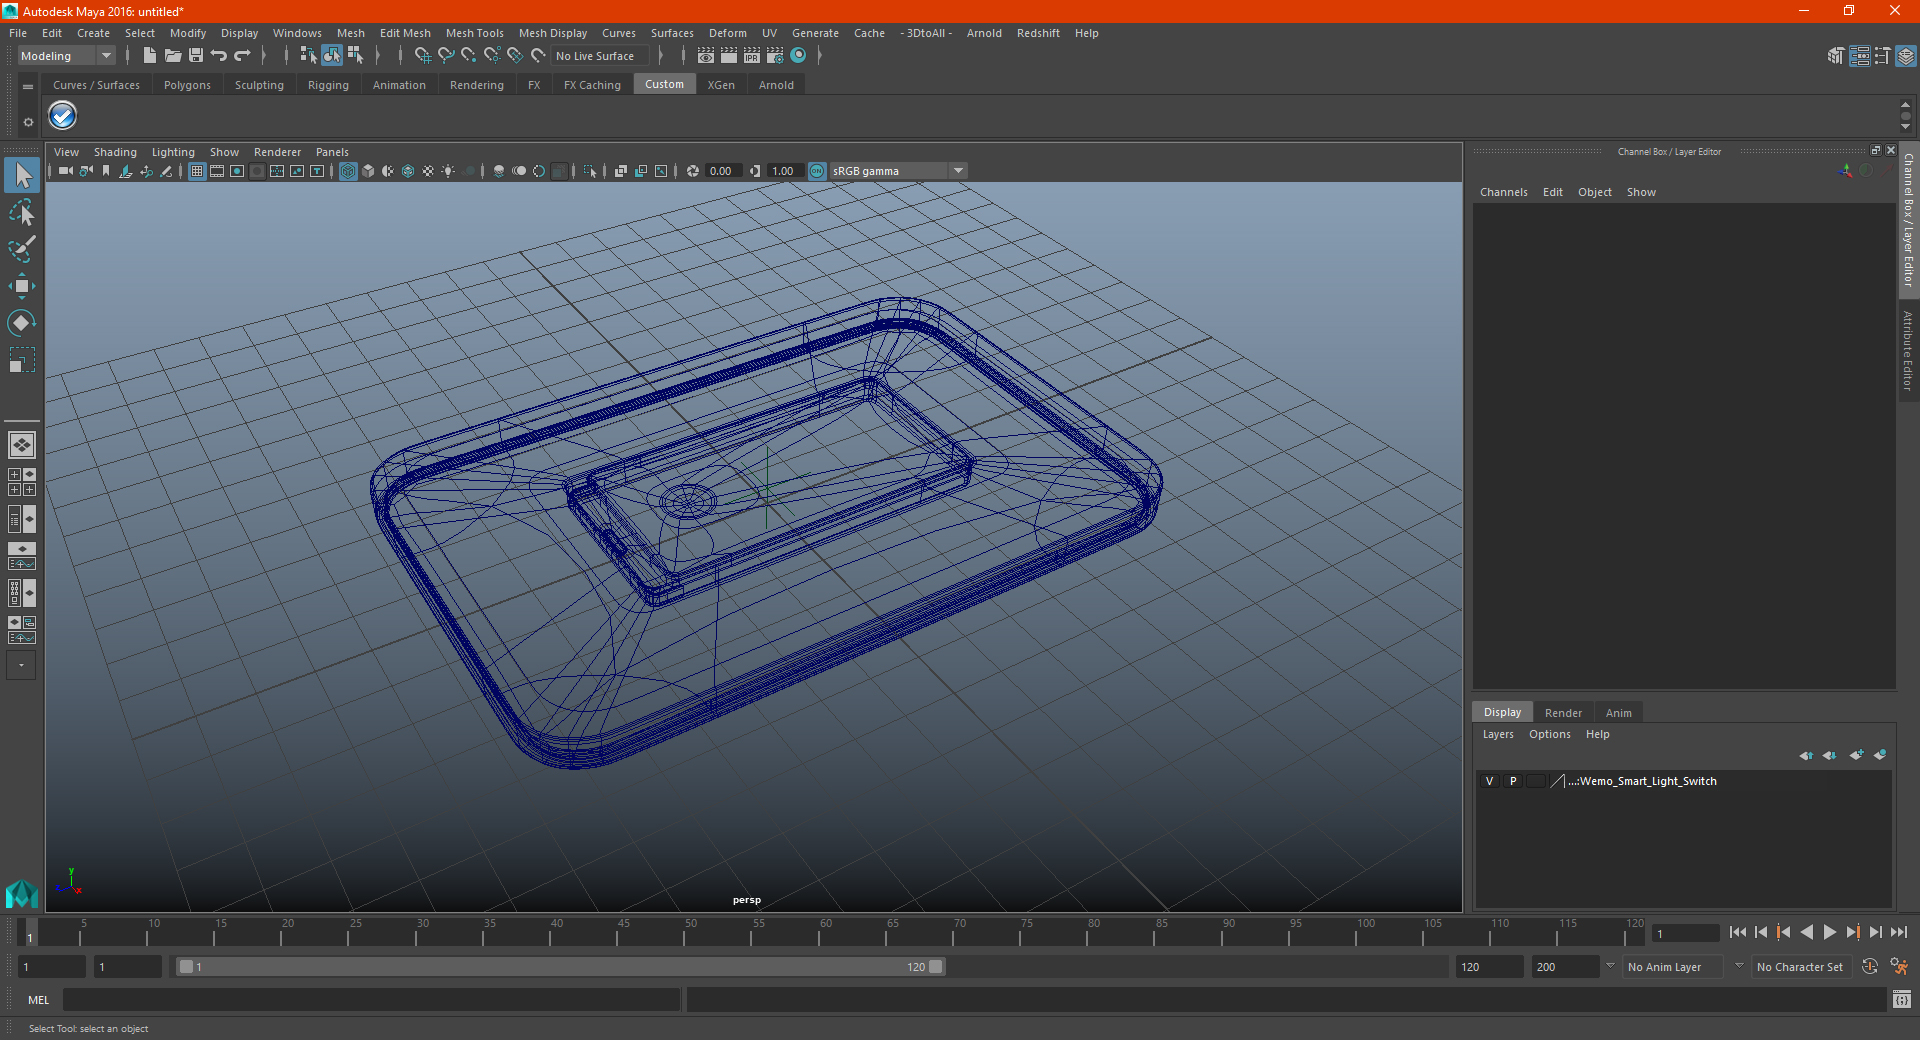Screen dimensions: 1920x1040
Task: Select by object type icon
Action: click(332, 56)
